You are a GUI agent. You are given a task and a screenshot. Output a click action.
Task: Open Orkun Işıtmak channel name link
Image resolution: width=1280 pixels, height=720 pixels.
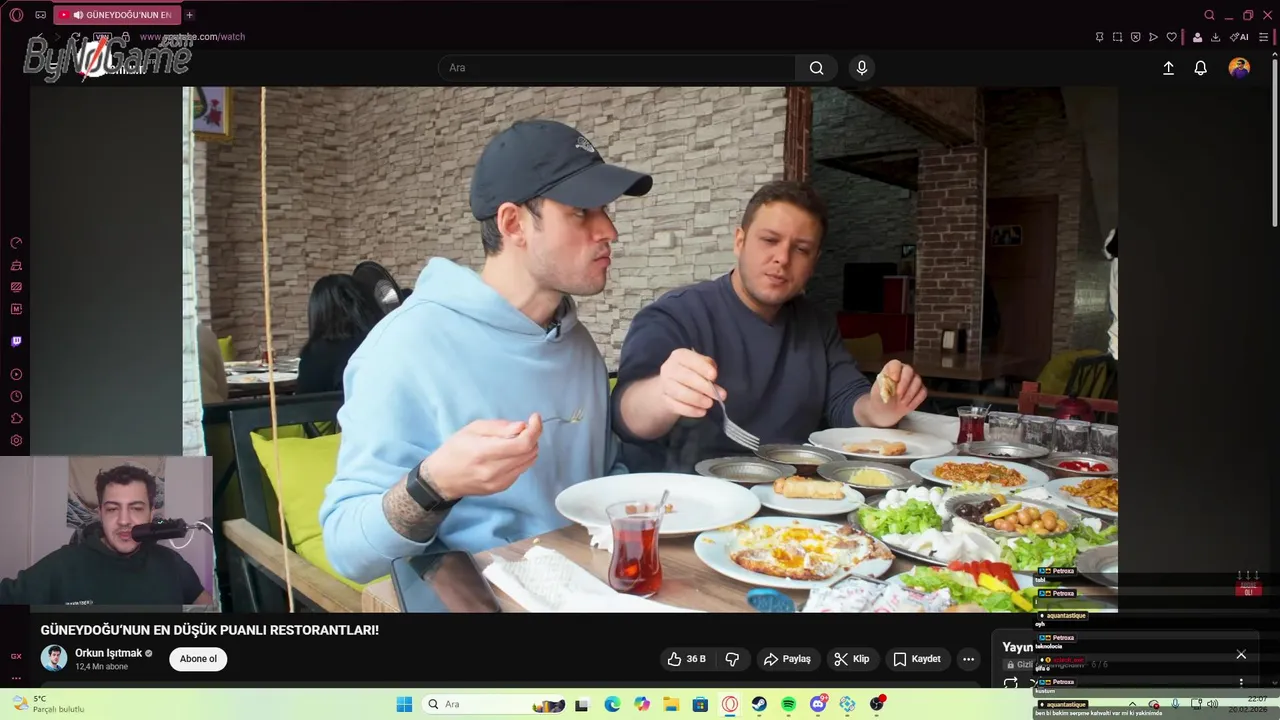[109, 653]
